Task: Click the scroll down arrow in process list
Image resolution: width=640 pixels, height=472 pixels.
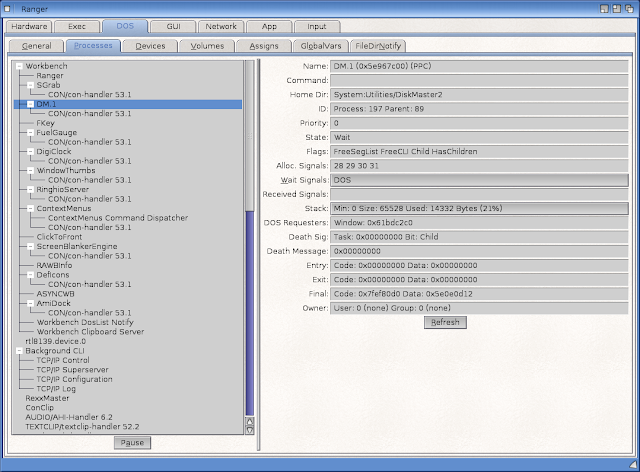Action: click(x=250, y=428)
